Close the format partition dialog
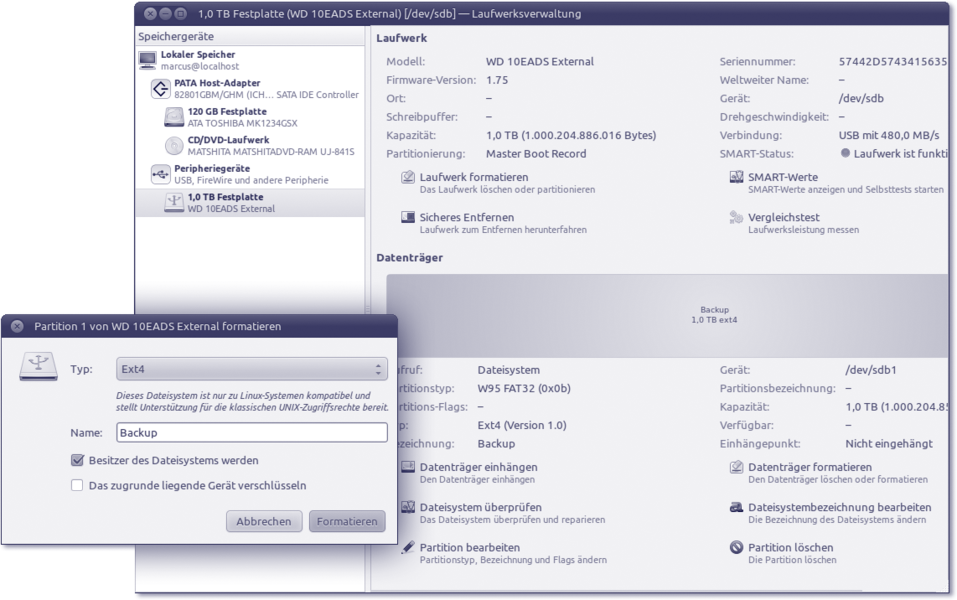The width and height of the screenshot is (957, 600). [17, 326]
